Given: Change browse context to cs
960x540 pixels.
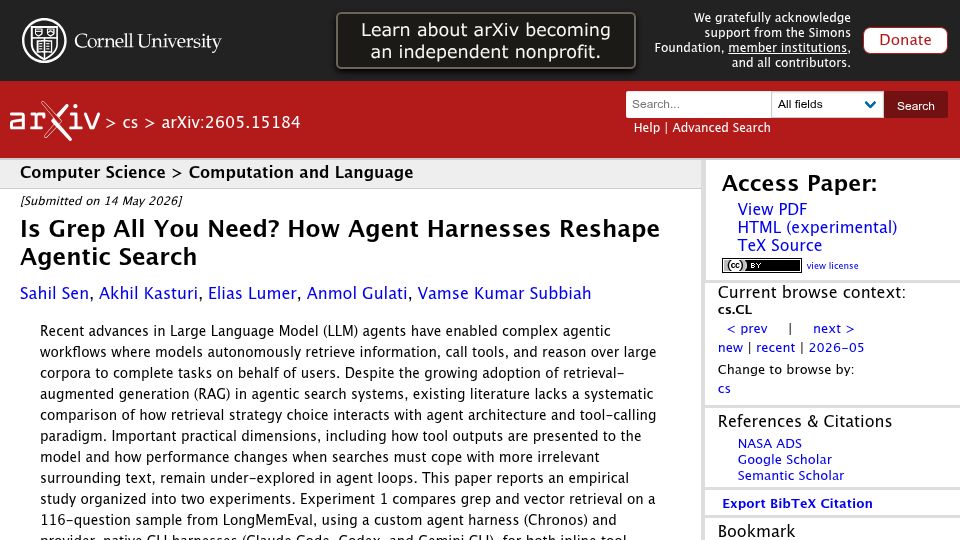Looking at the screenshot, I should 724,389.
